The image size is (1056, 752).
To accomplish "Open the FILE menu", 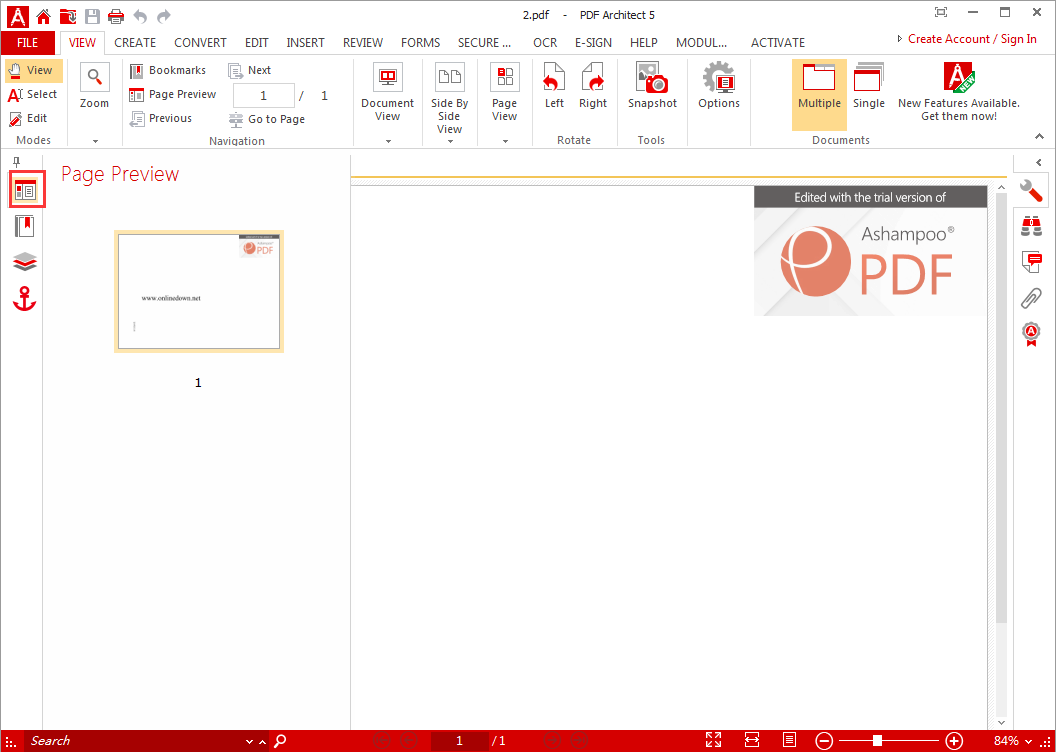I will pyautogui.click(x=28, y=43).
